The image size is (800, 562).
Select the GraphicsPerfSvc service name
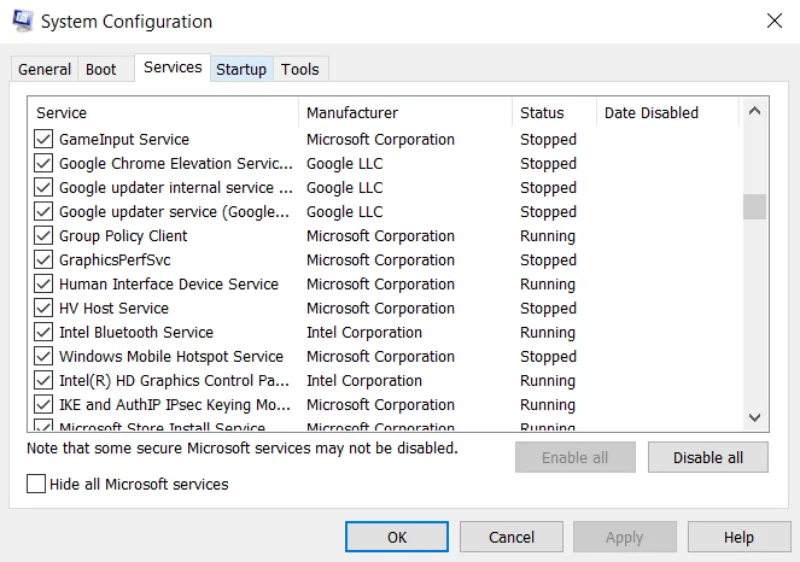coord(115,260)
